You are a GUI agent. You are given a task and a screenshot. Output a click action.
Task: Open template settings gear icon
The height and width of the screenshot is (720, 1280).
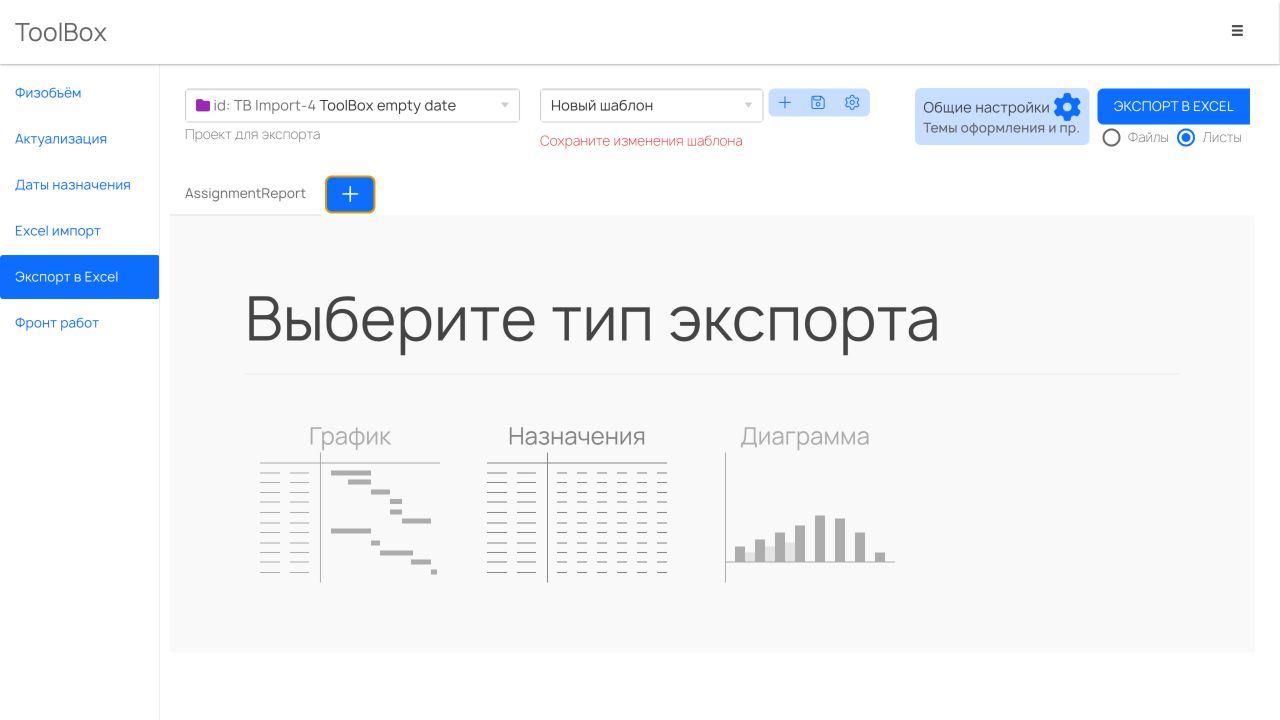[x=852, y=103]
